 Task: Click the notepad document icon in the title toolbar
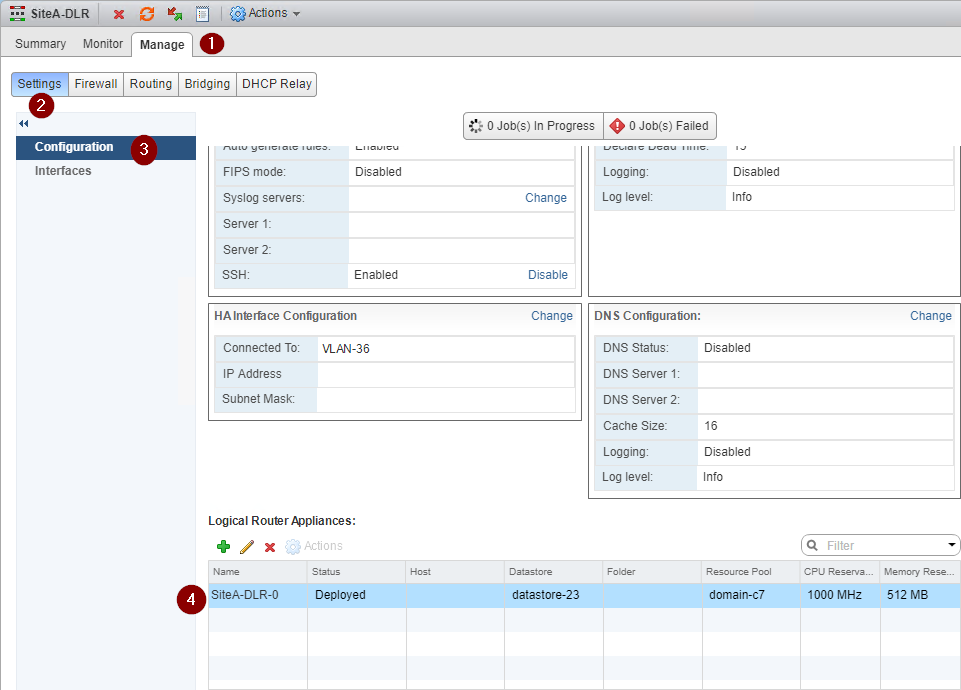pos(202,13)
